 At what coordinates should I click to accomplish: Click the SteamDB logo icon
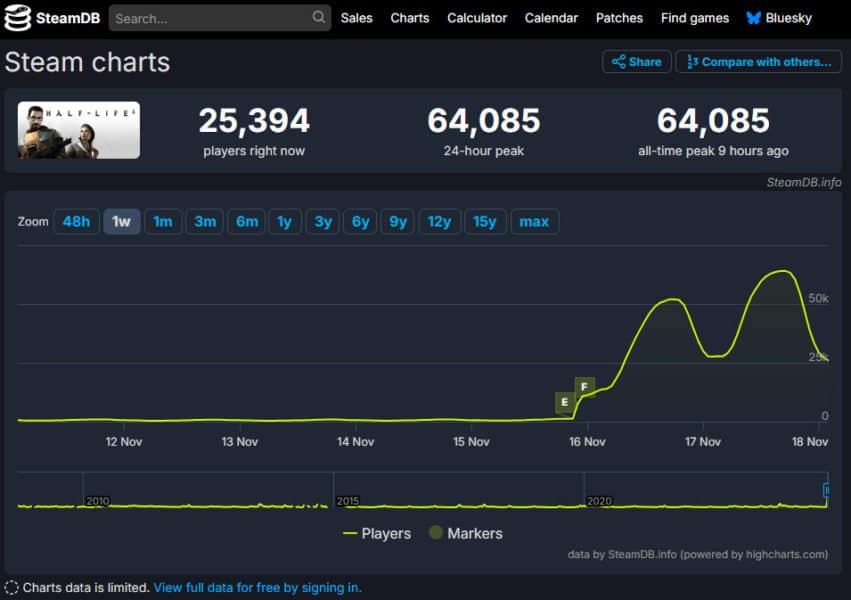[x=18, y=18]
